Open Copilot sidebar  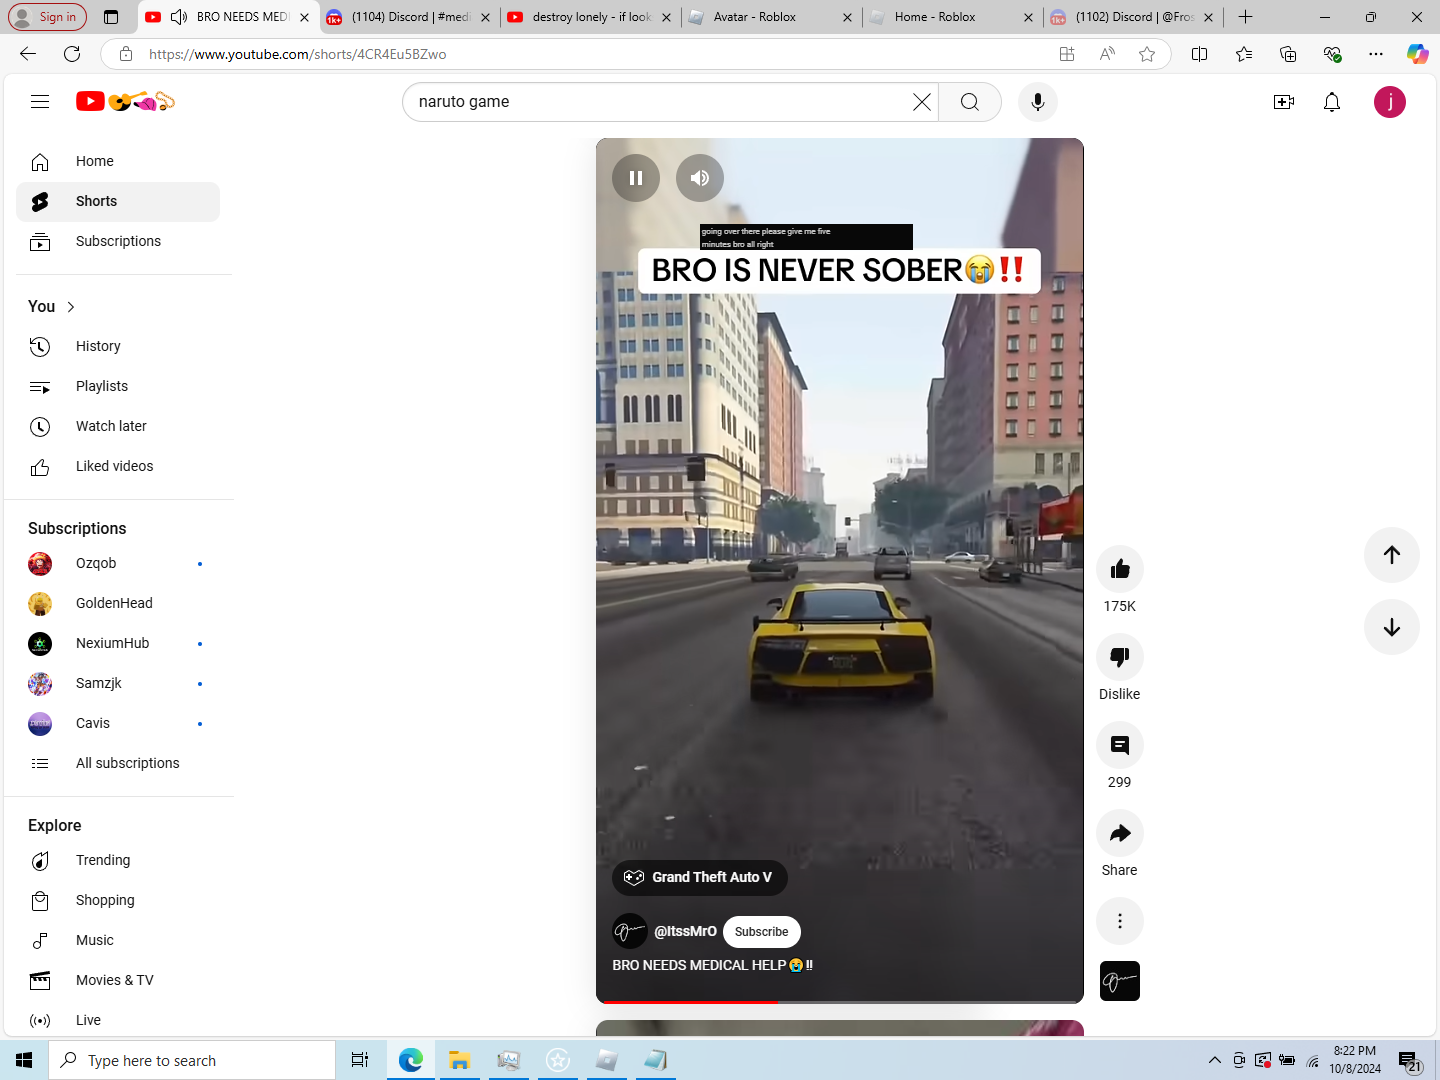pyautogui.click(x=1417, y=54)
